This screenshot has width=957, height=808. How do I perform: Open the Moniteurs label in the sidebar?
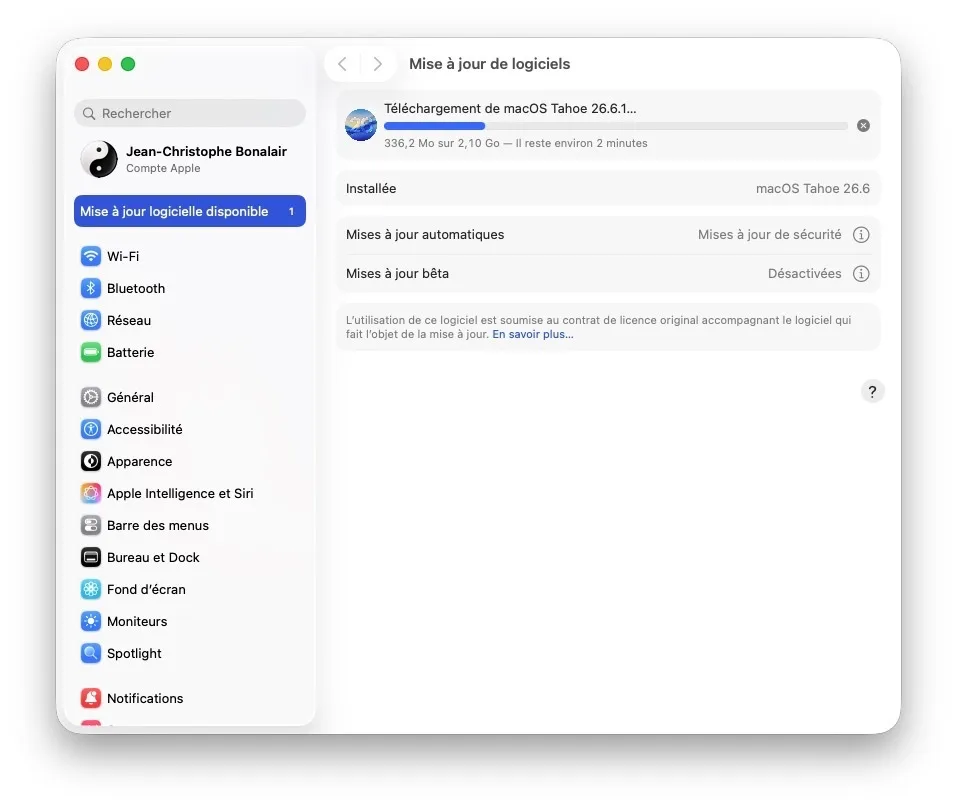point(137,621)
